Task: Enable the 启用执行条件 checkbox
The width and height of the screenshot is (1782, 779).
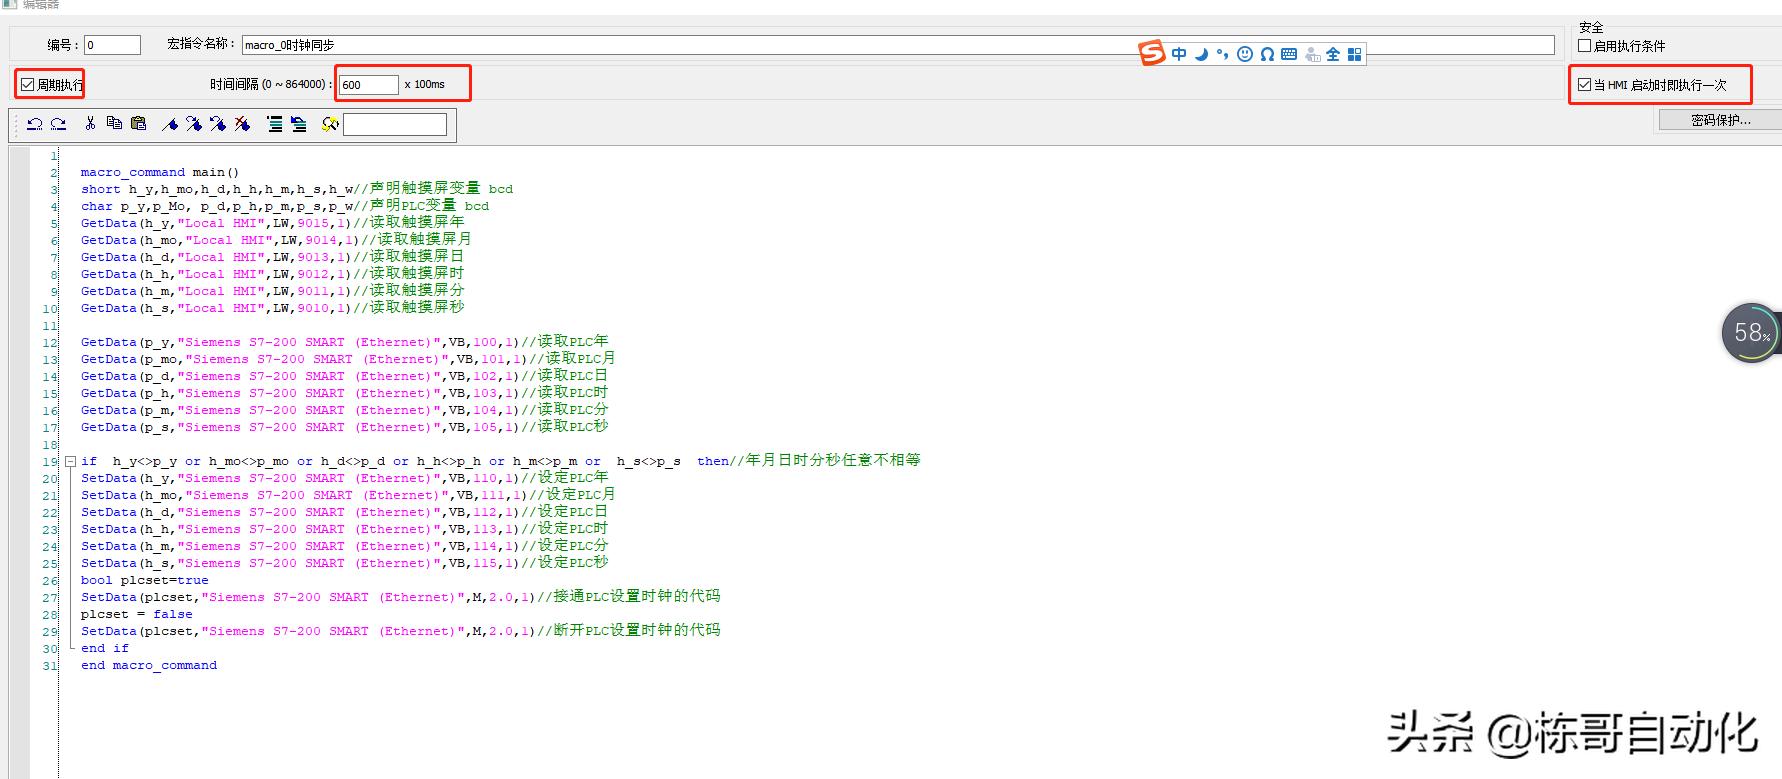Action: click(x=1585, y=45)
